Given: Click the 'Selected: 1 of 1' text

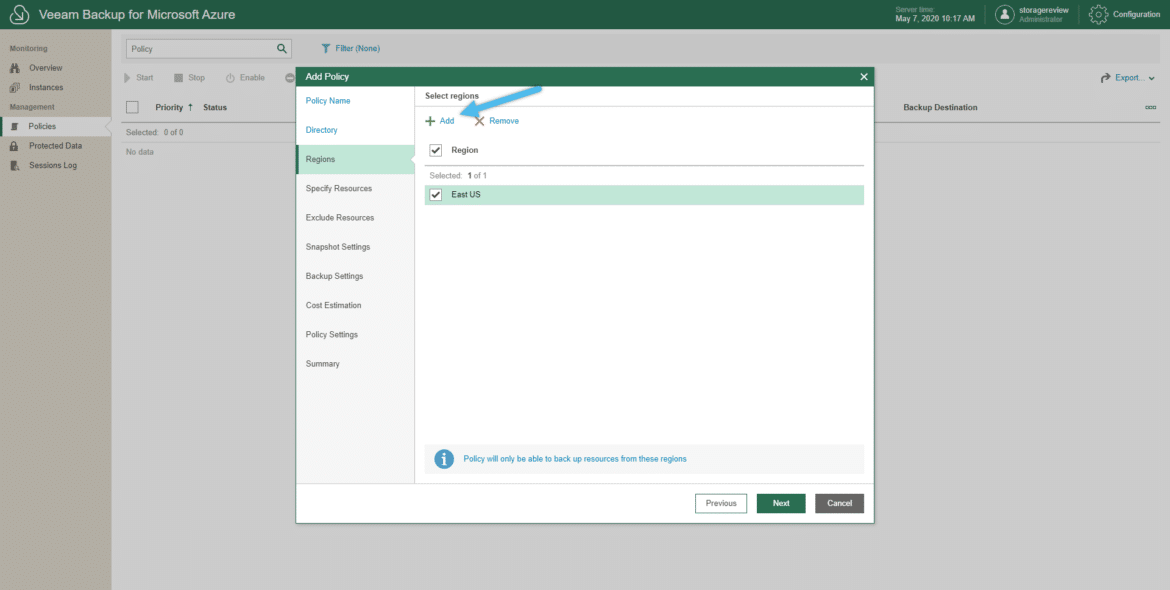Looking at the screenshot, I should coord(458,176).
